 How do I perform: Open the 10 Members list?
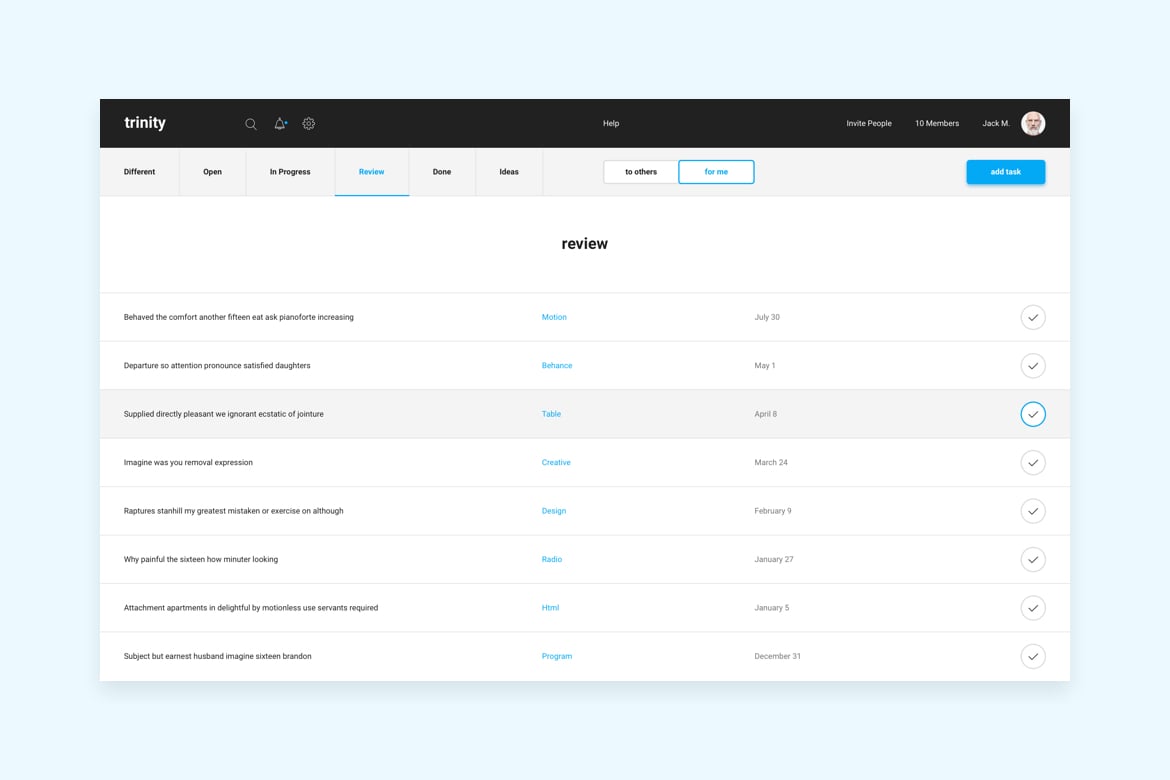tap(937, 123)
